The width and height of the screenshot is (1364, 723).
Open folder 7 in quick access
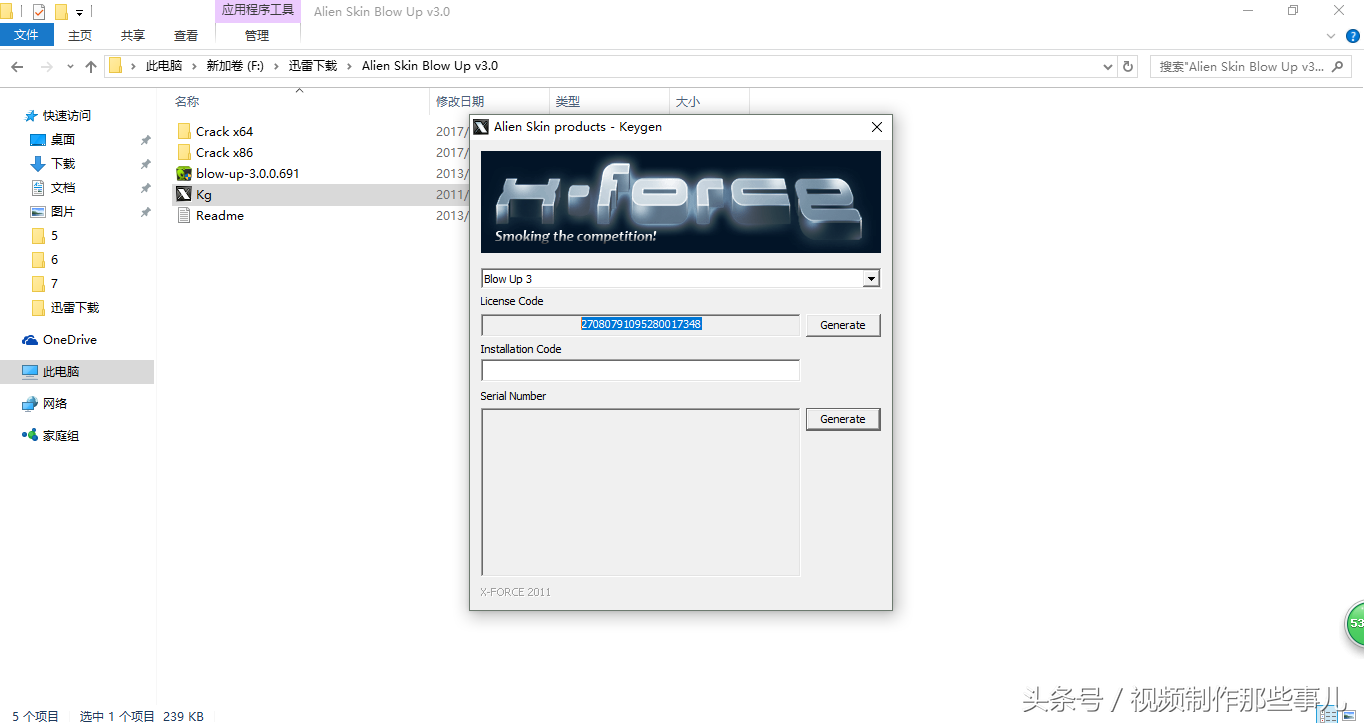click(54, 283)
